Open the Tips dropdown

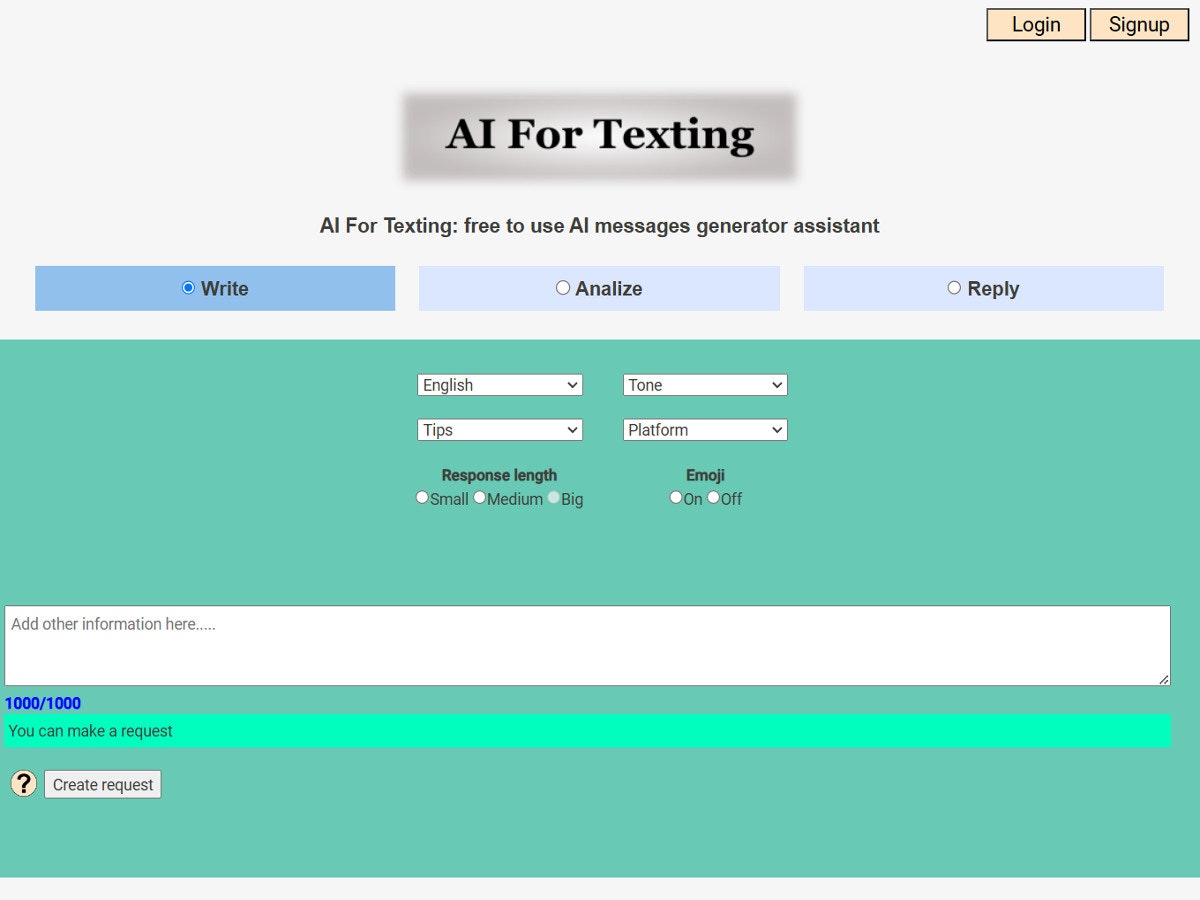click(x=500, y=430)
